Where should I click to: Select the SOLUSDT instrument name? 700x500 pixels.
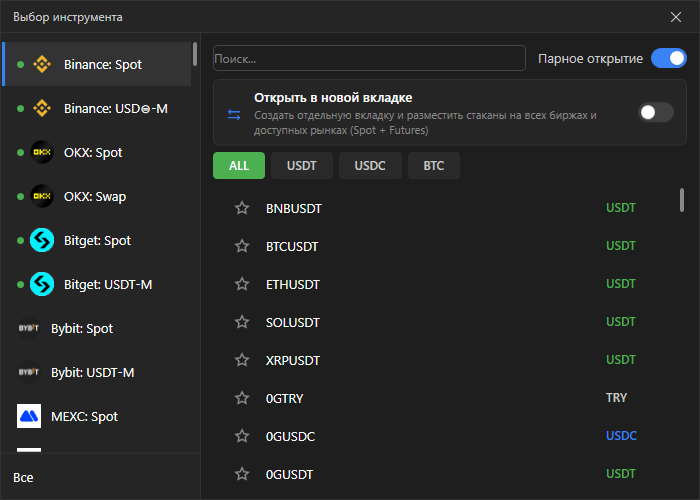click(x=293, y=322)
